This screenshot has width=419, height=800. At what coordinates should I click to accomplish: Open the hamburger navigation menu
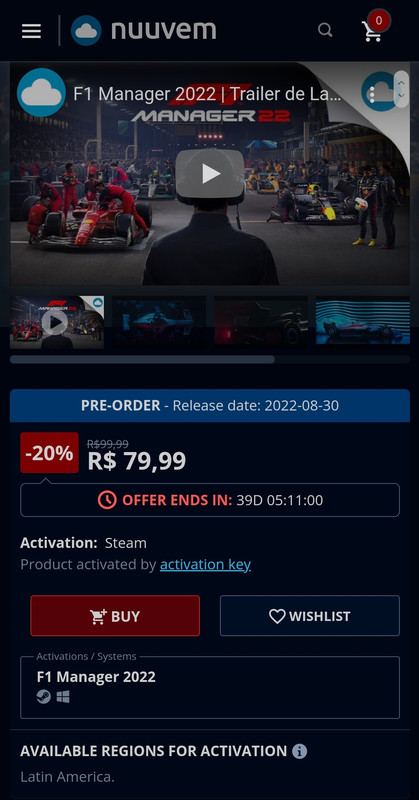point(31,31)
